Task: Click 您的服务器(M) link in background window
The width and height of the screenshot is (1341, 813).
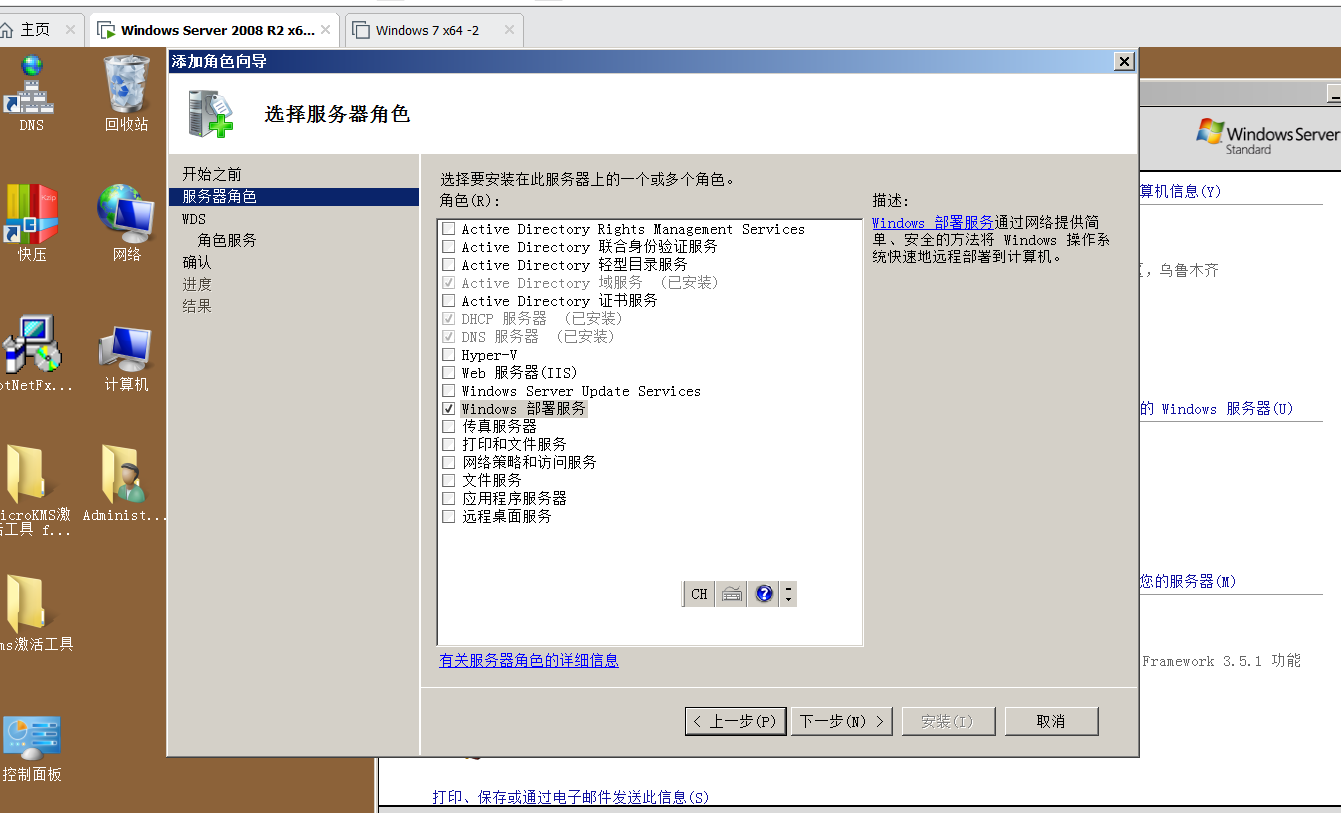Action: point(1187,581)
